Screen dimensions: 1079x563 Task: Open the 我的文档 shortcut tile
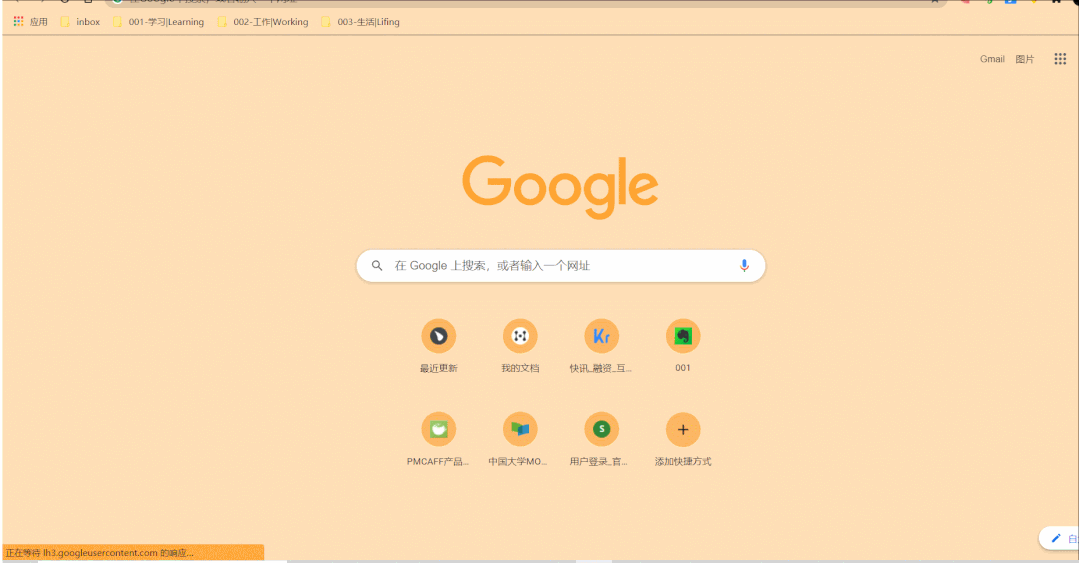tap(520, 346)
